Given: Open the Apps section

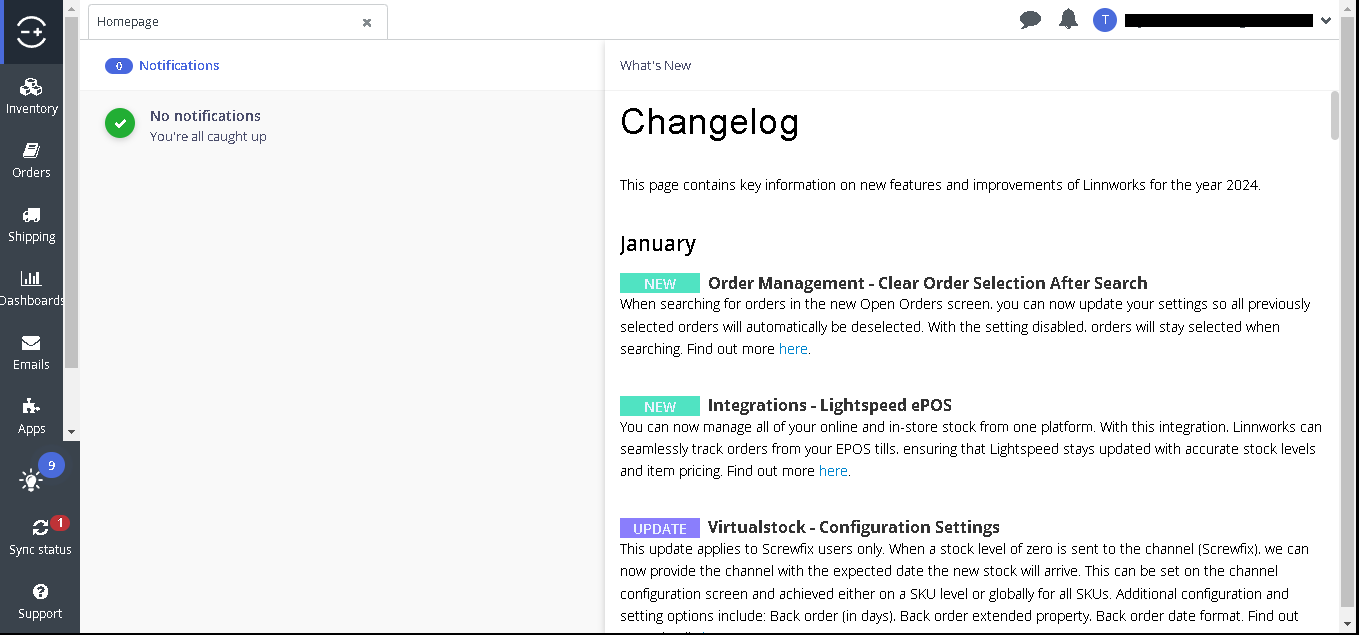Looking at the screenshot, I should click(x=32, y=416).
